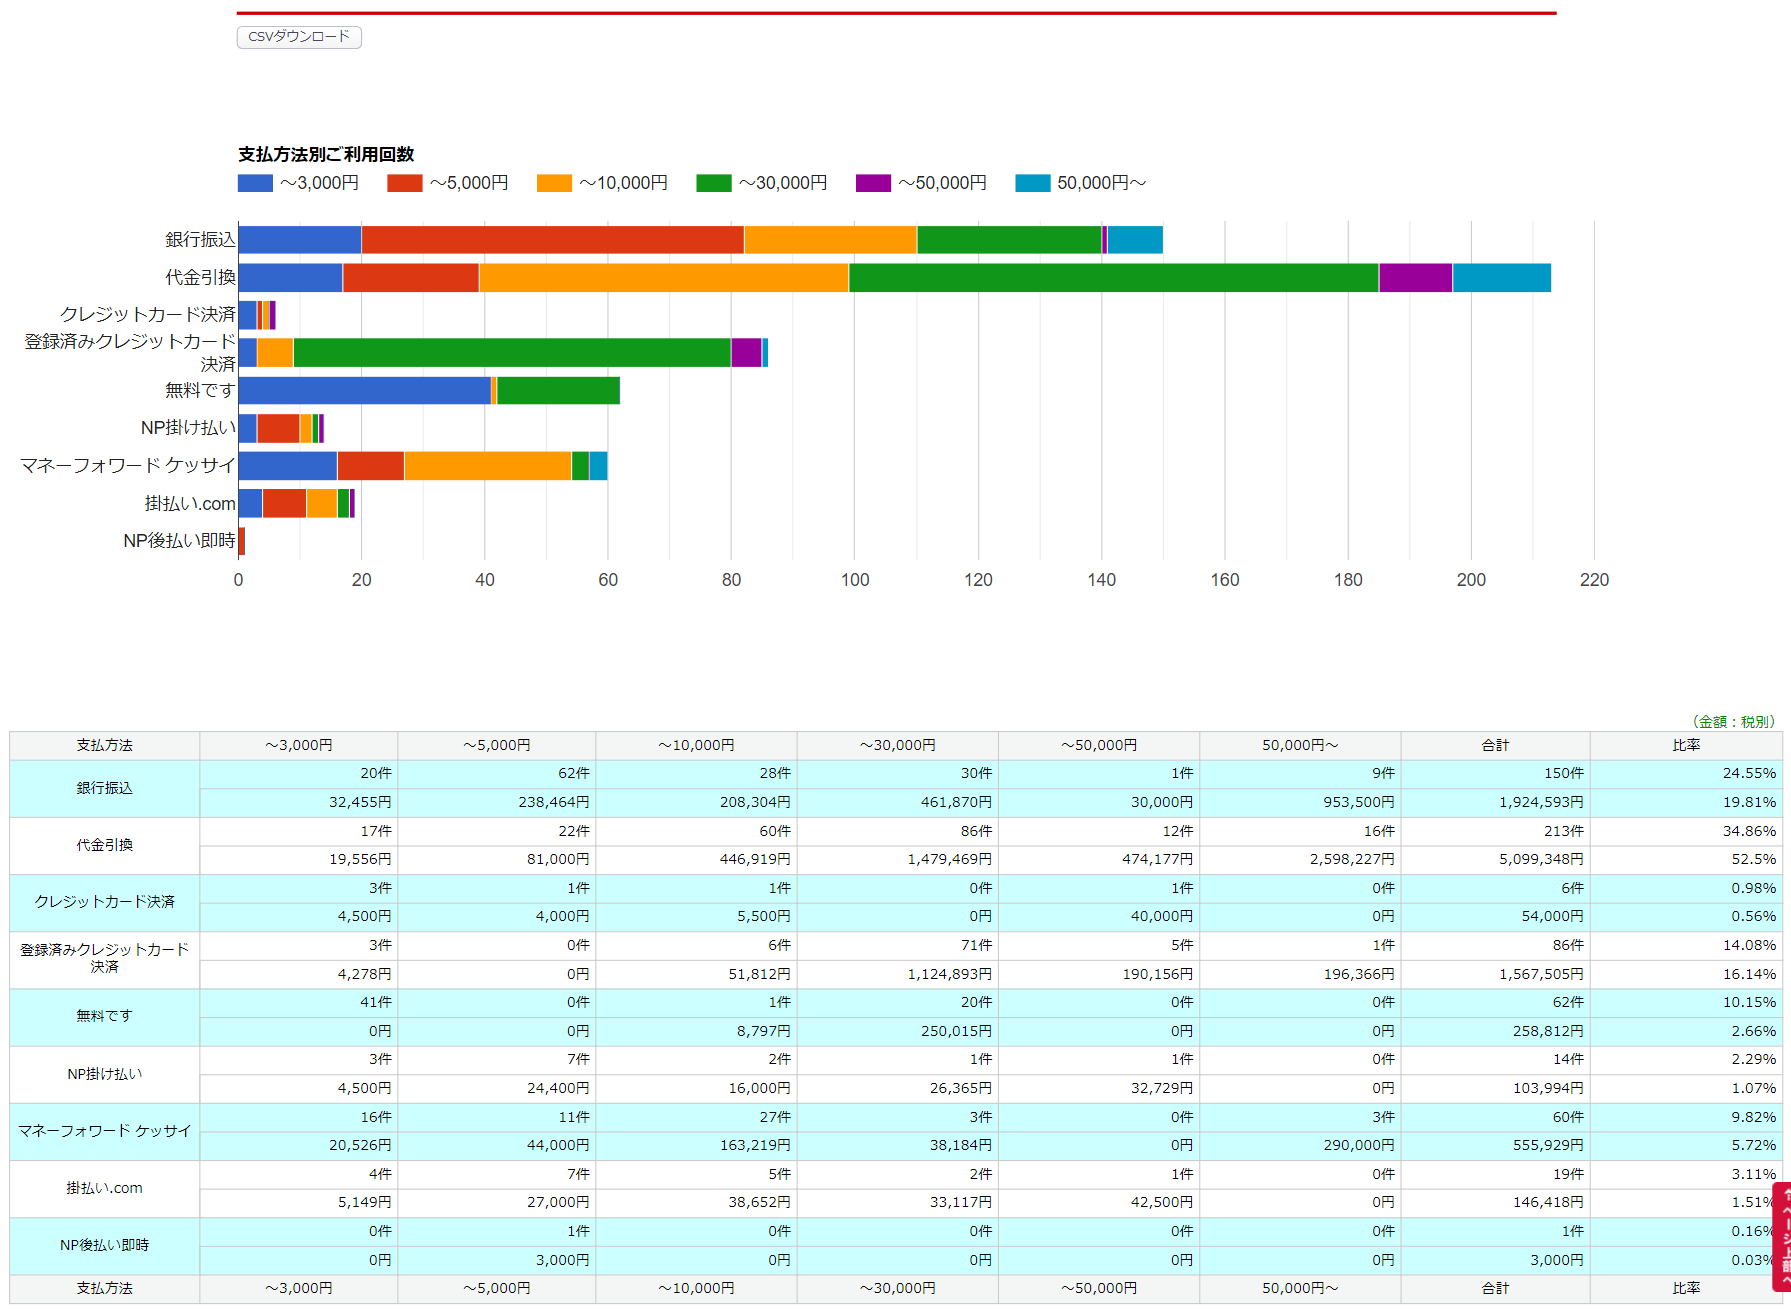The height and width of the screenshot is (1313, 1791).
Task: Select the クレジットカード決済 row label in table
Action: point(104,902)
